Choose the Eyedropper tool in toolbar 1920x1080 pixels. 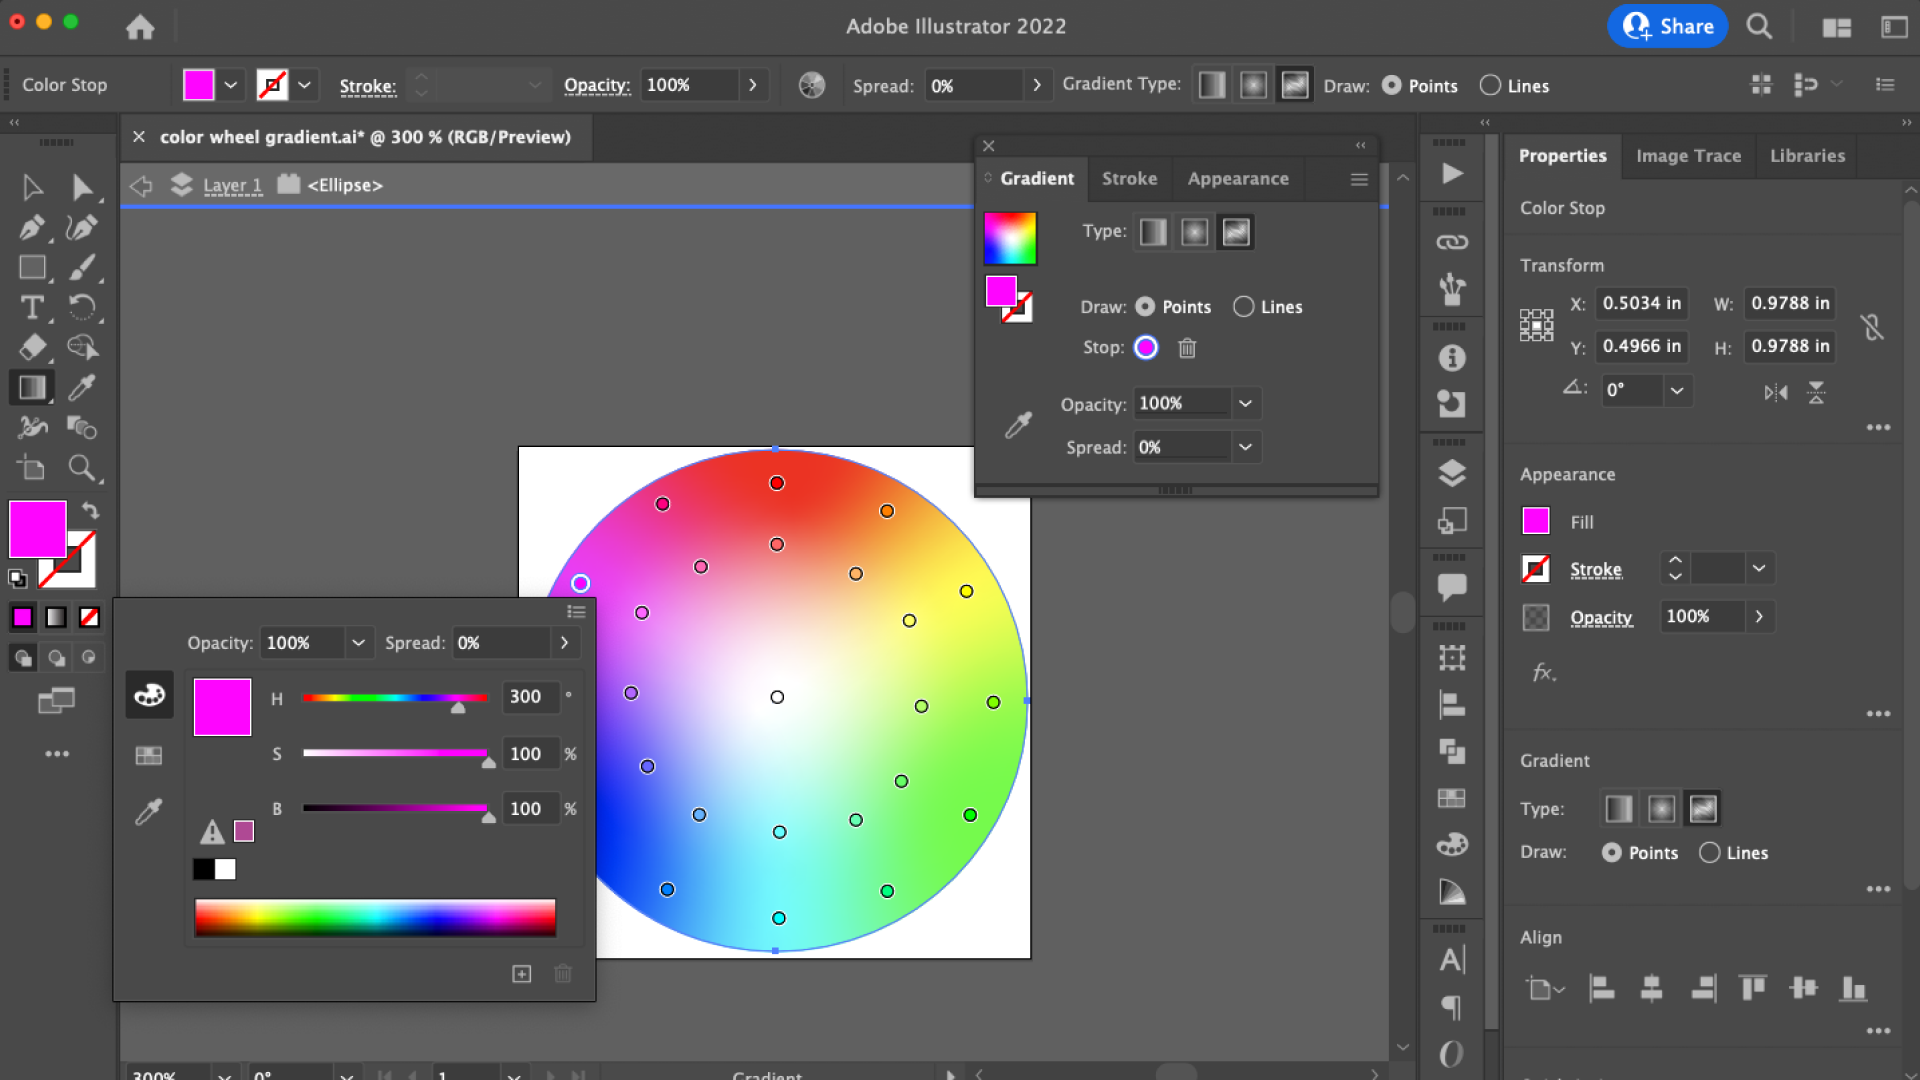point(82,387)
